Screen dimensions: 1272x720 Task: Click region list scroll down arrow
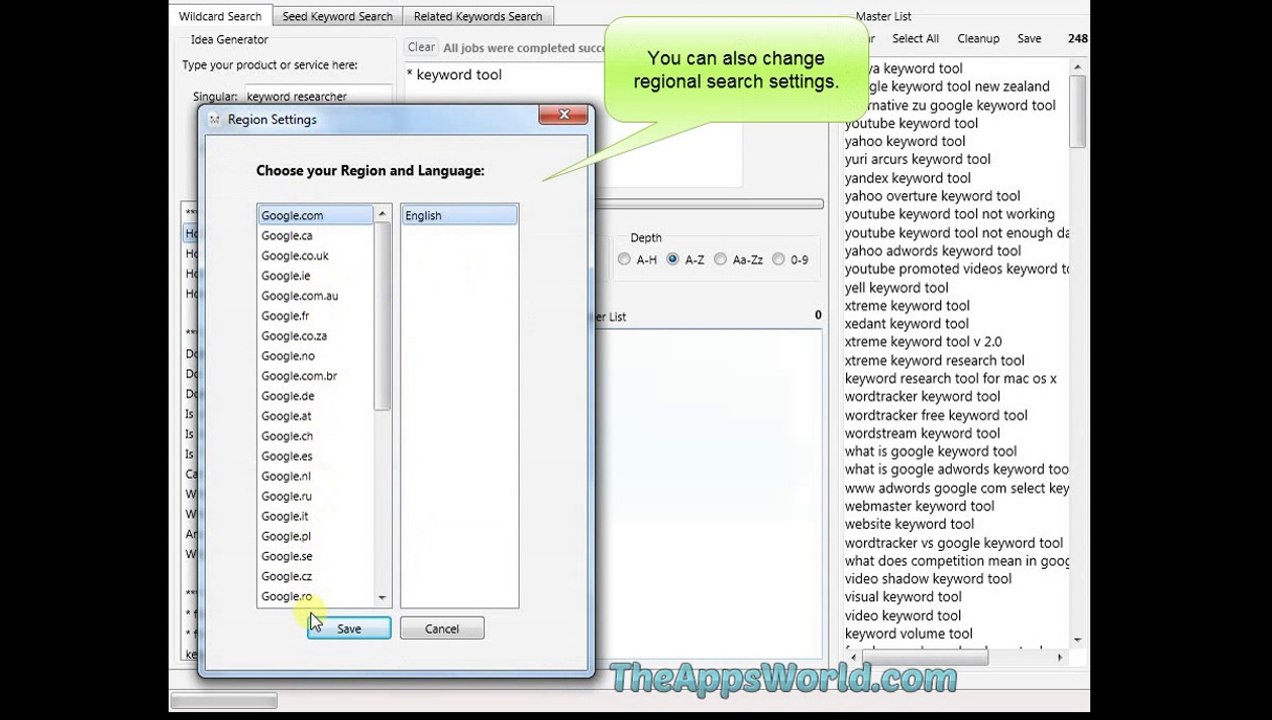tap(382, 597)
